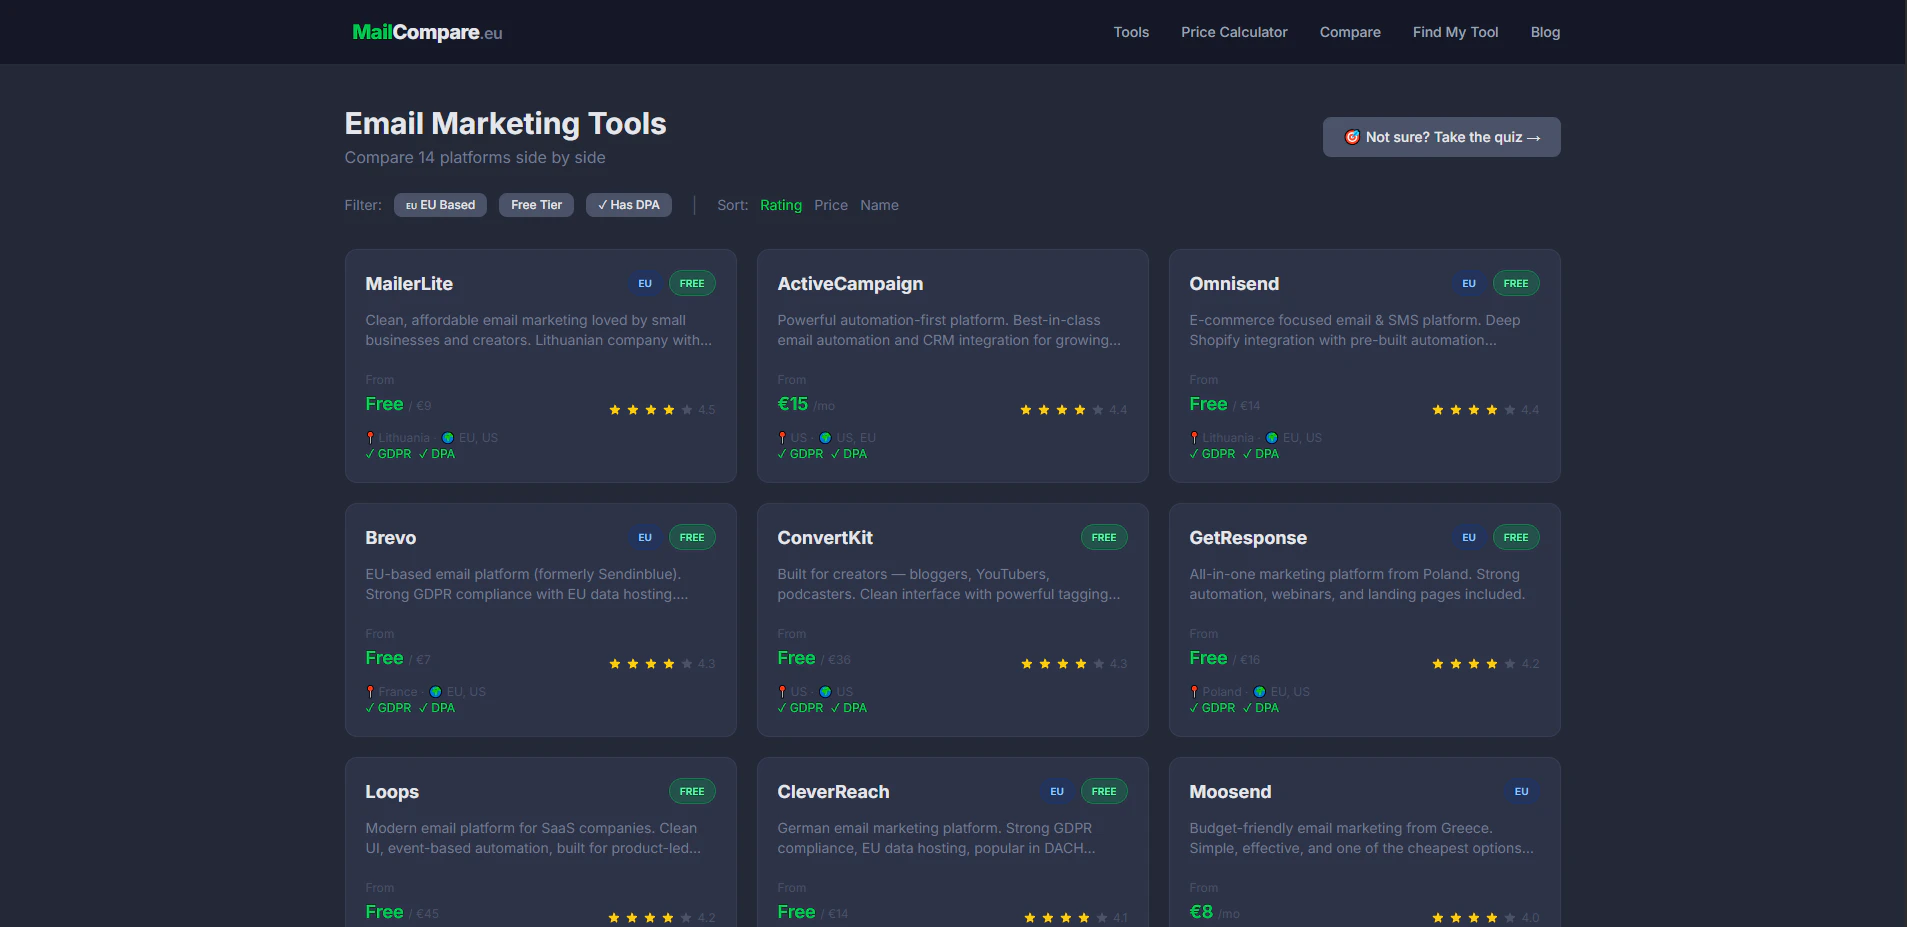
Task: Toggle the EU Based filter
Action: coord(440,205)
